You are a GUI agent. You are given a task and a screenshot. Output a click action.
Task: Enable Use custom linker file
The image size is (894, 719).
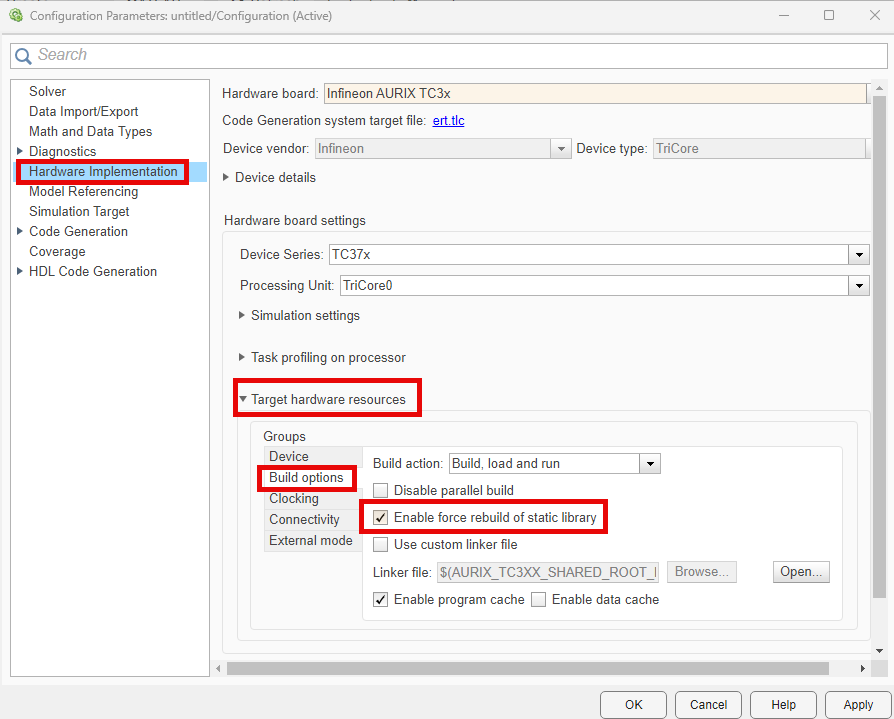[x=381, y=545]
